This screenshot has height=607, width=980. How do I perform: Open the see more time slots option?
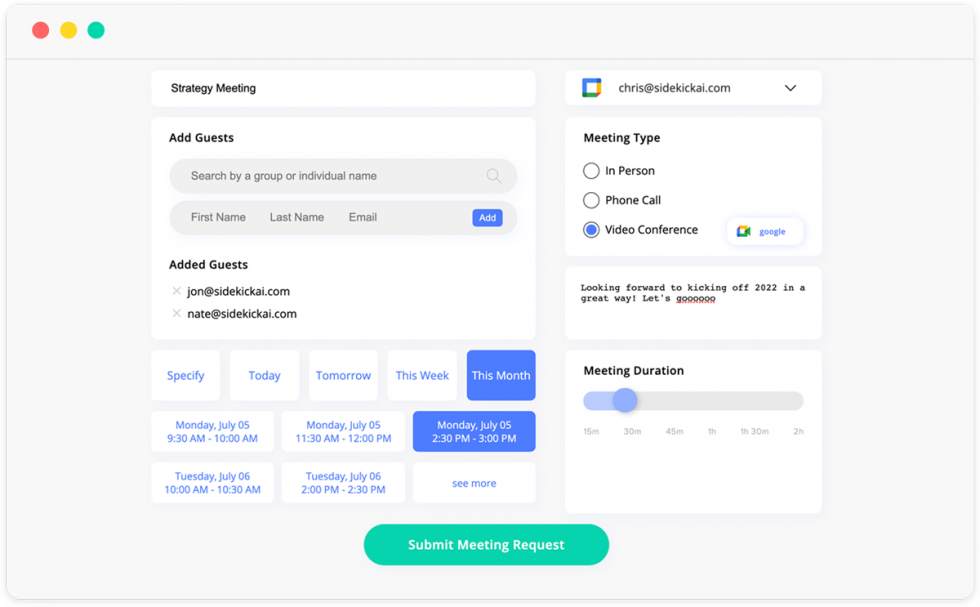473,482
